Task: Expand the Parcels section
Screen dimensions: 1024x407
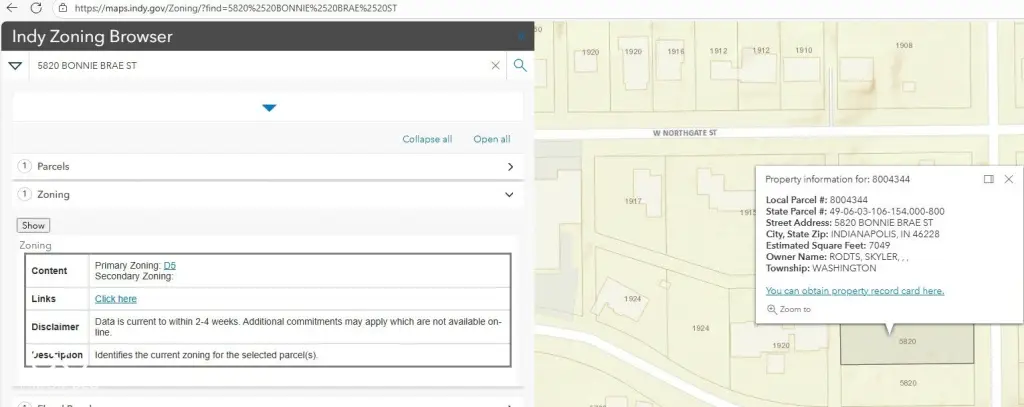Action: click(x=510, y=167)
